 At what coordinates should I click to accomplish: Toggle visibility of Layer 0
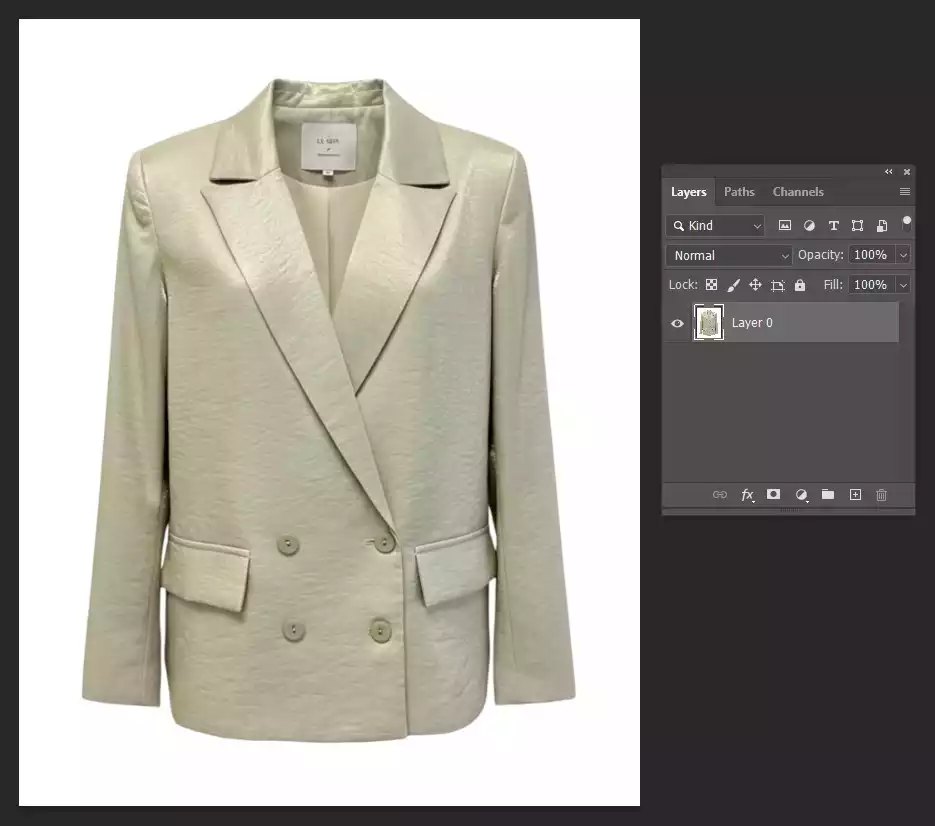678,322
